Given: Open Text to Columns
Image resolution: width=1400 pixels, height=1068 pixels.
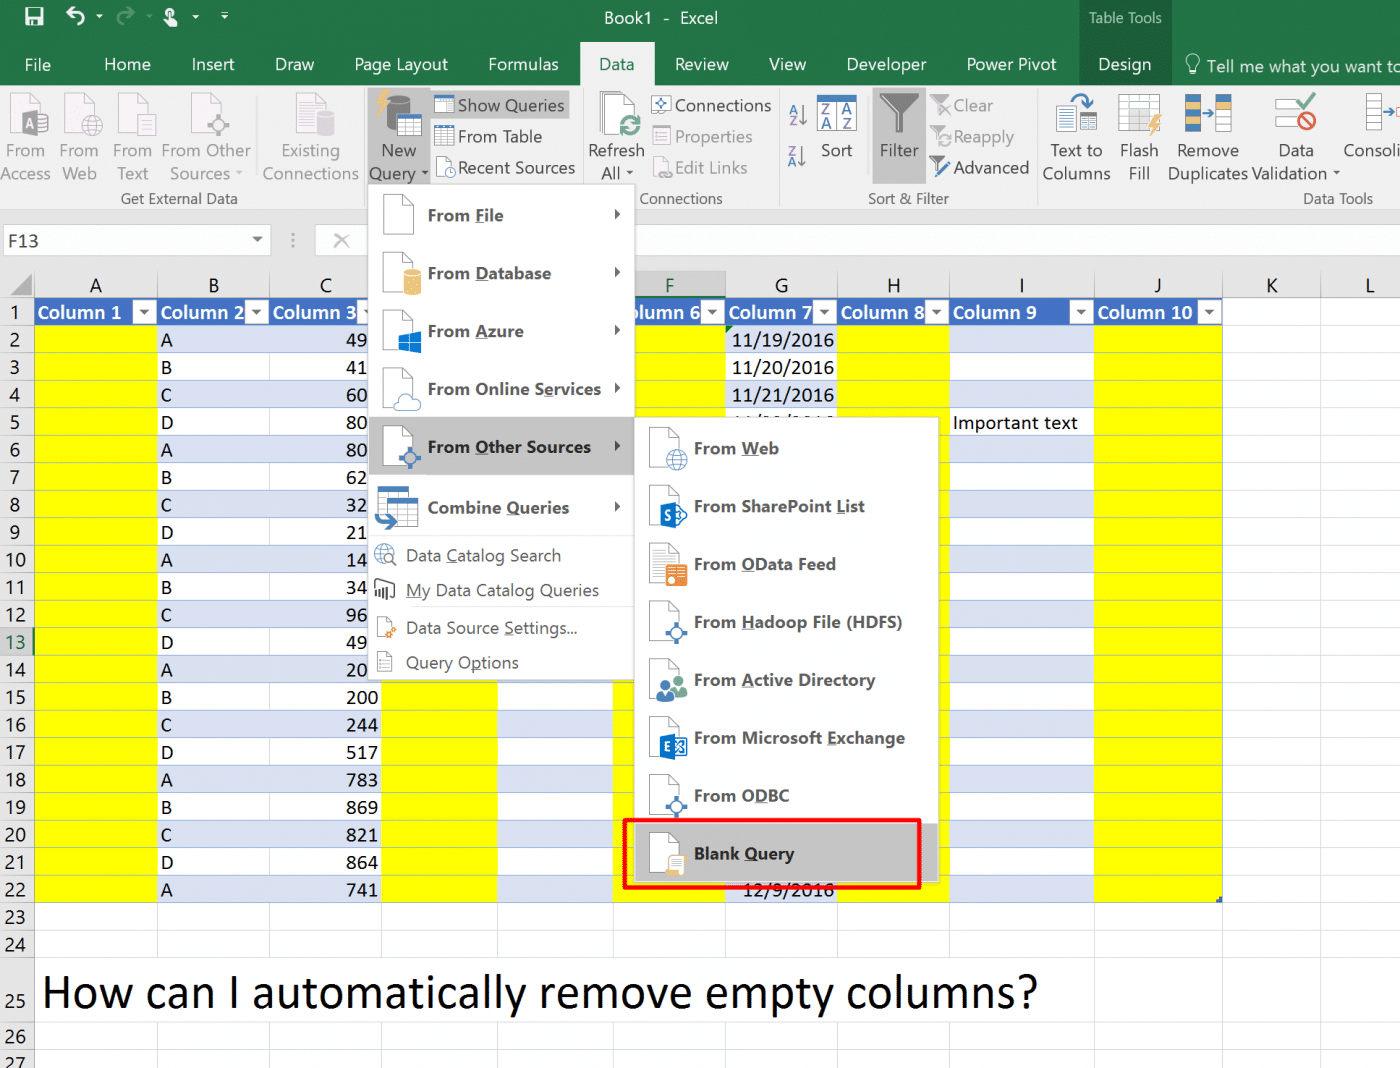Looking at the screenshot, I should (x=1076, y=137).
